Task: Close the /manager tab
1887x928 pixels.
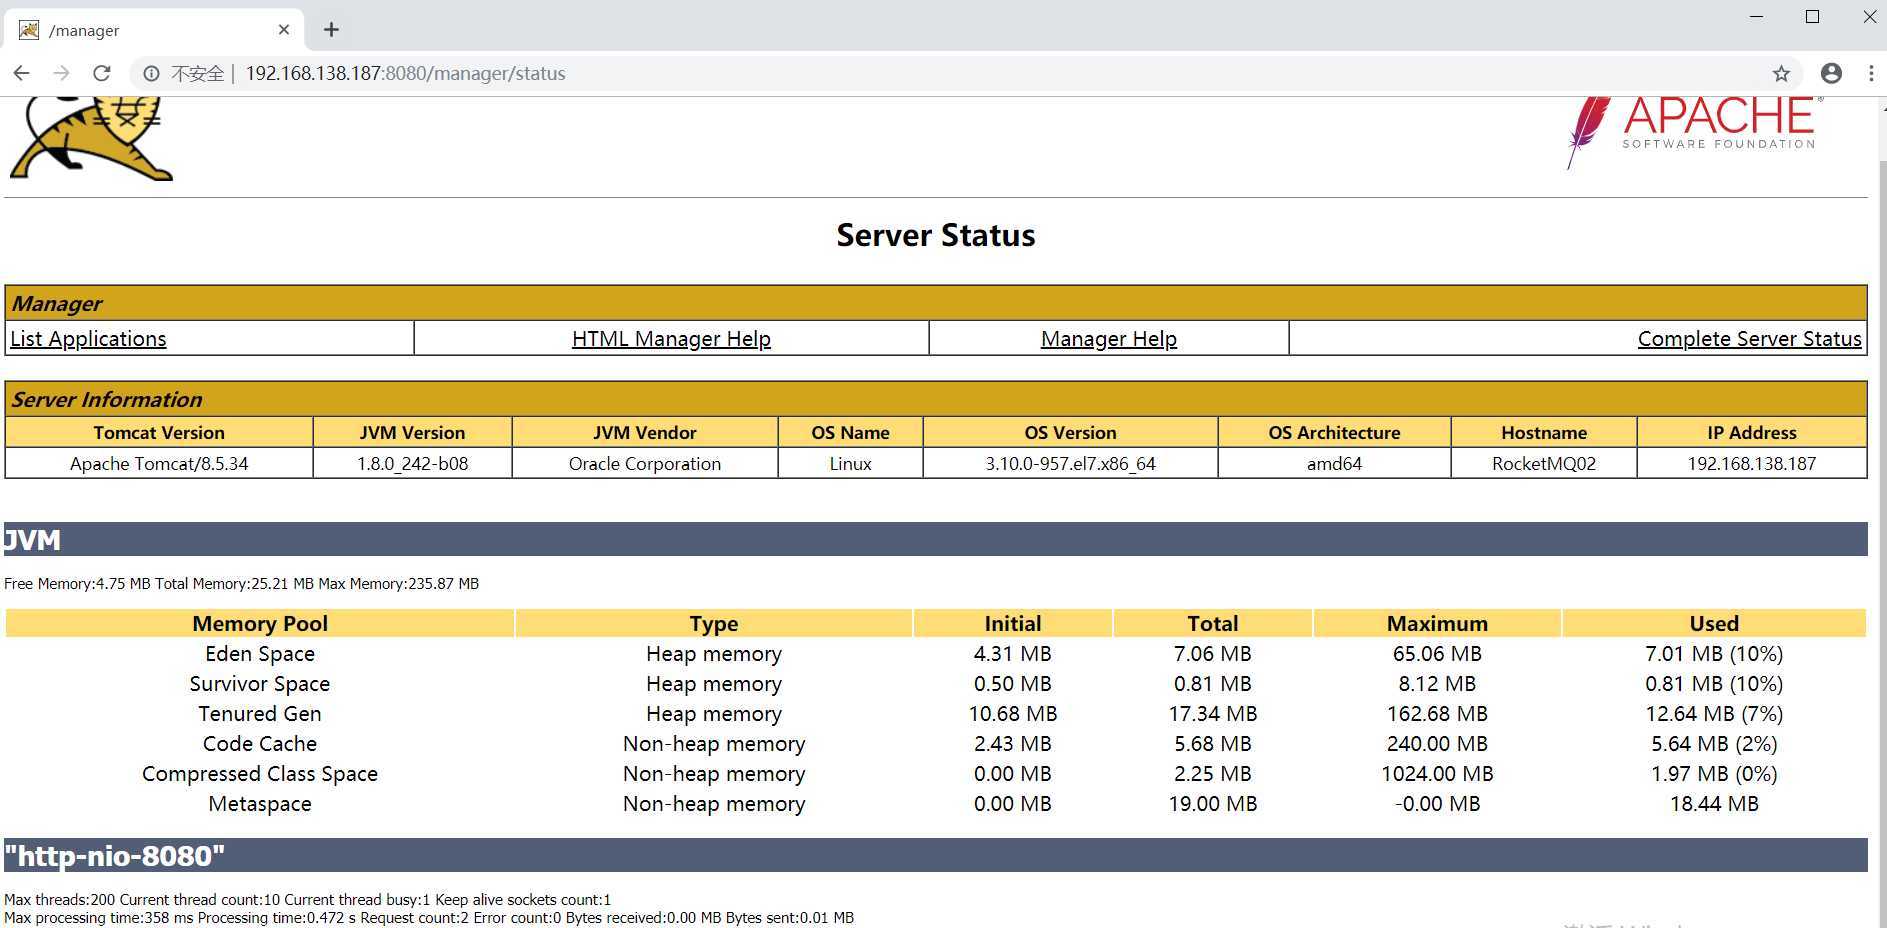Action: (x=284, y=30)
